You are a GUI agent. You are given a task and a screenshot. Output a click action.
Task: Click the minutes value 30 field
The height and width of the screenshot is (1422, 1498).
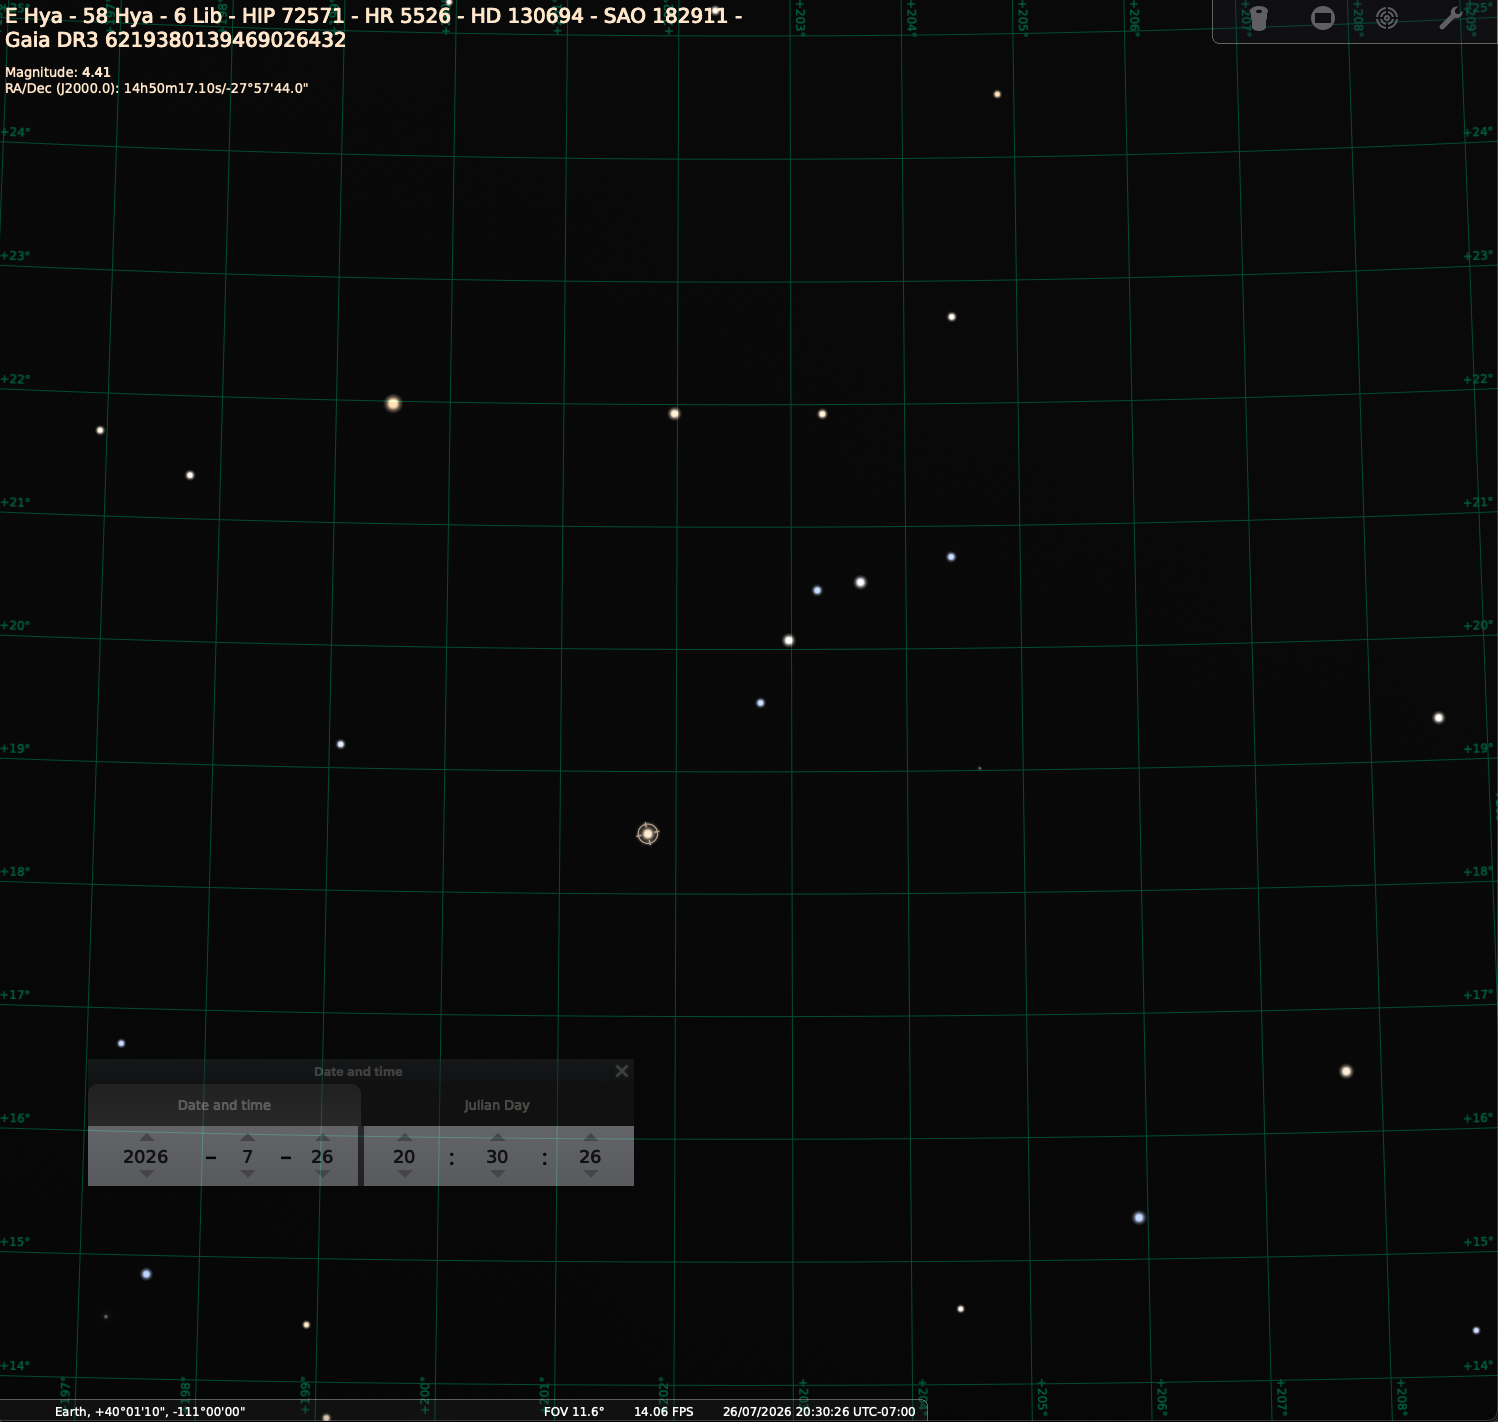point(497,1156)
